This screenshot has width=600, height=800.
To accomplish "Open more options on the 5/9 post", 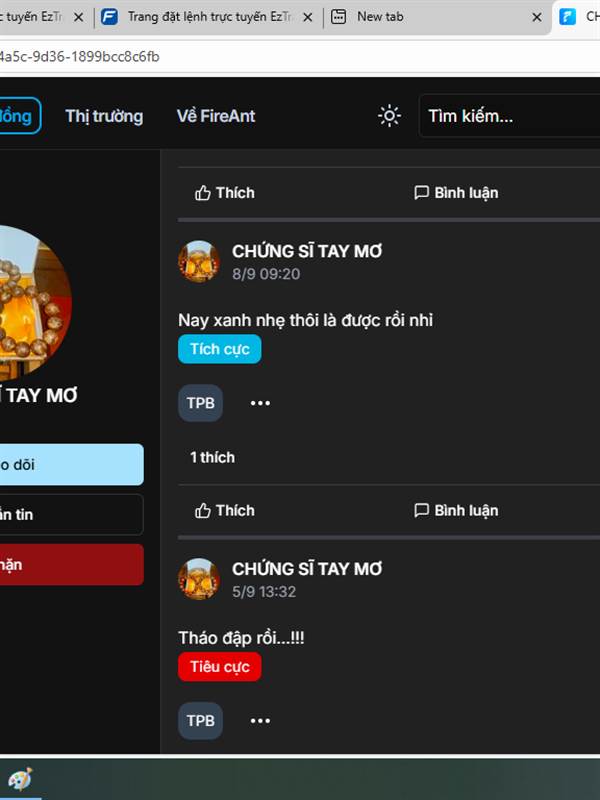I will 260,721.
